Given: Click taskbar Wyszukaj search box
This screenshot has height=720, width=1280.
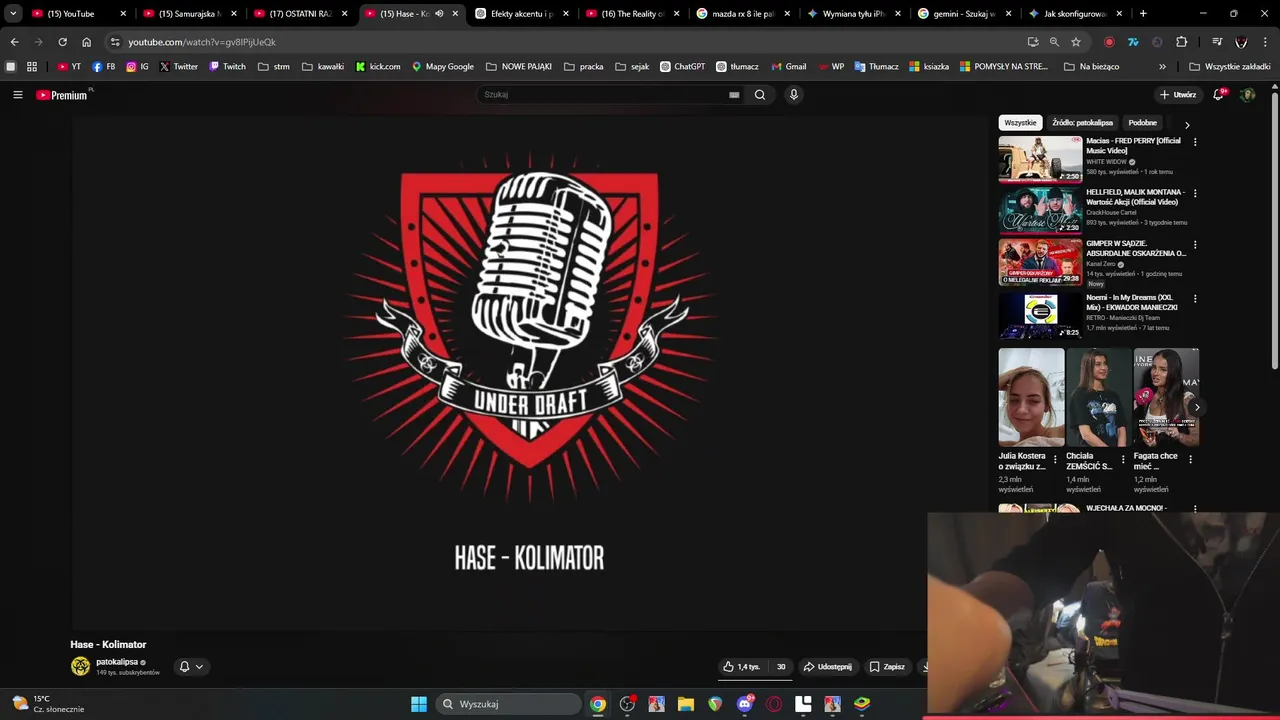Looking at the screenshot, I should click(507, 704).
